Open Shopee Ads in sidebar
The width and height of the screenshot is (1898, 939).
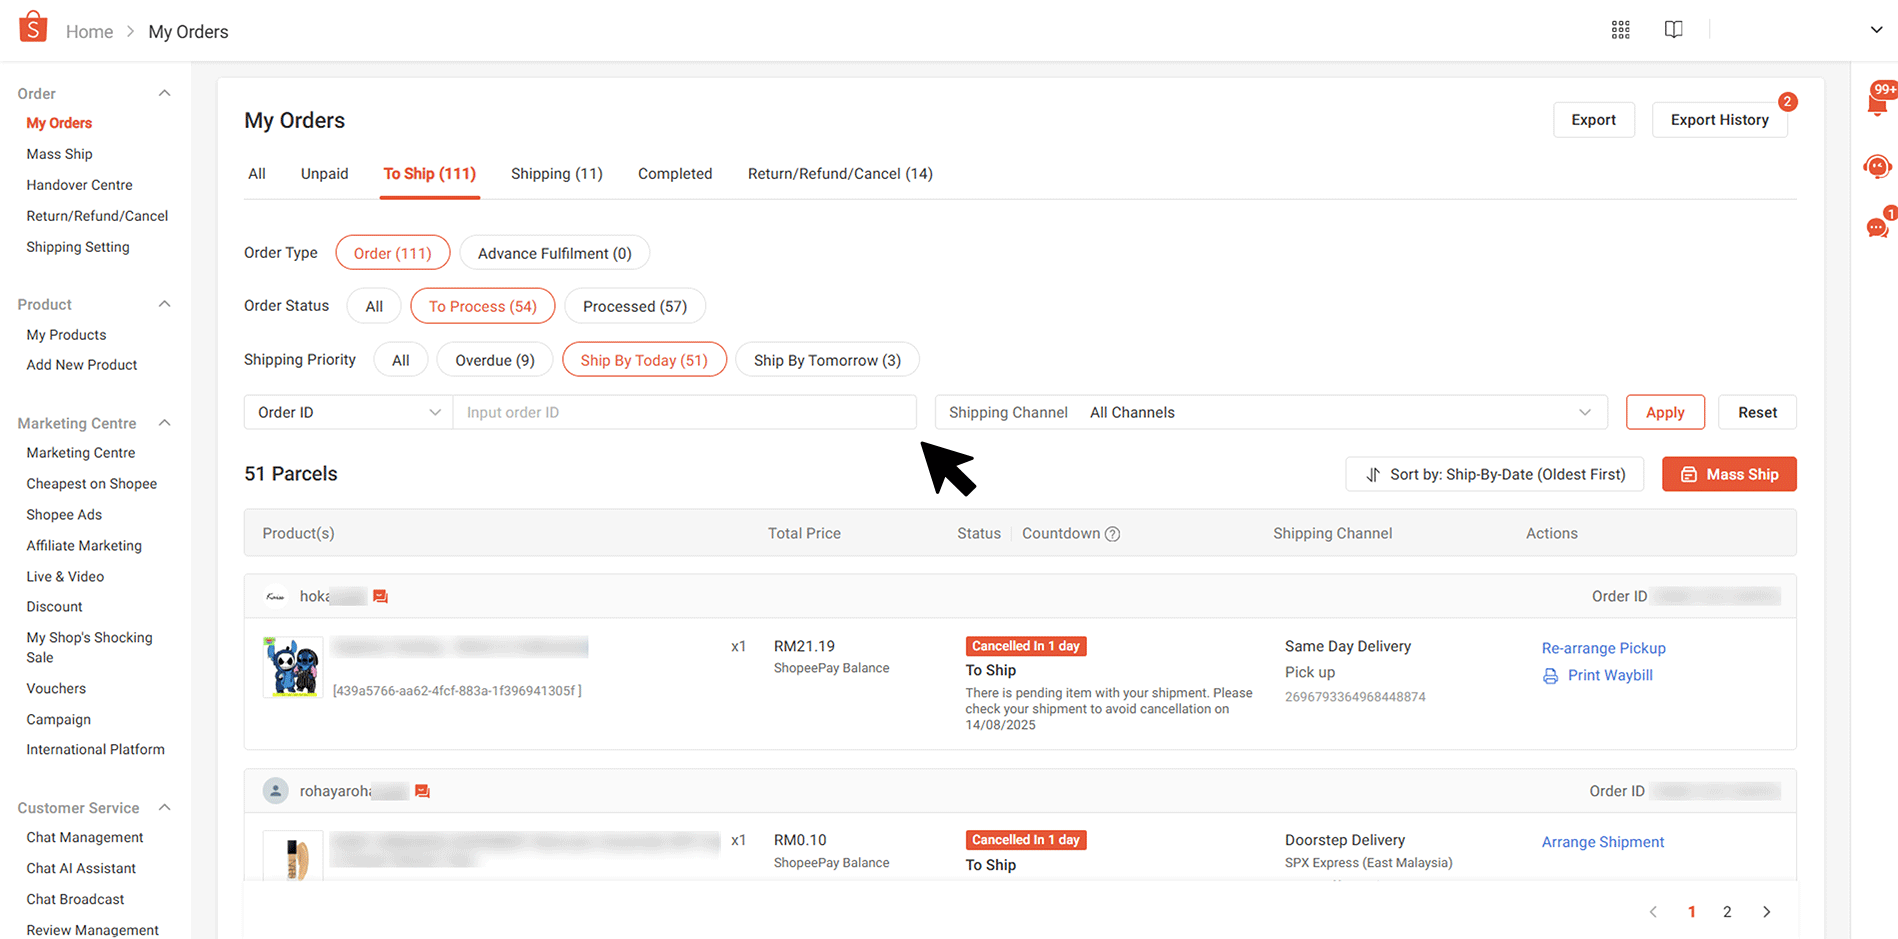pyautogui.click(x=64, y=515)
